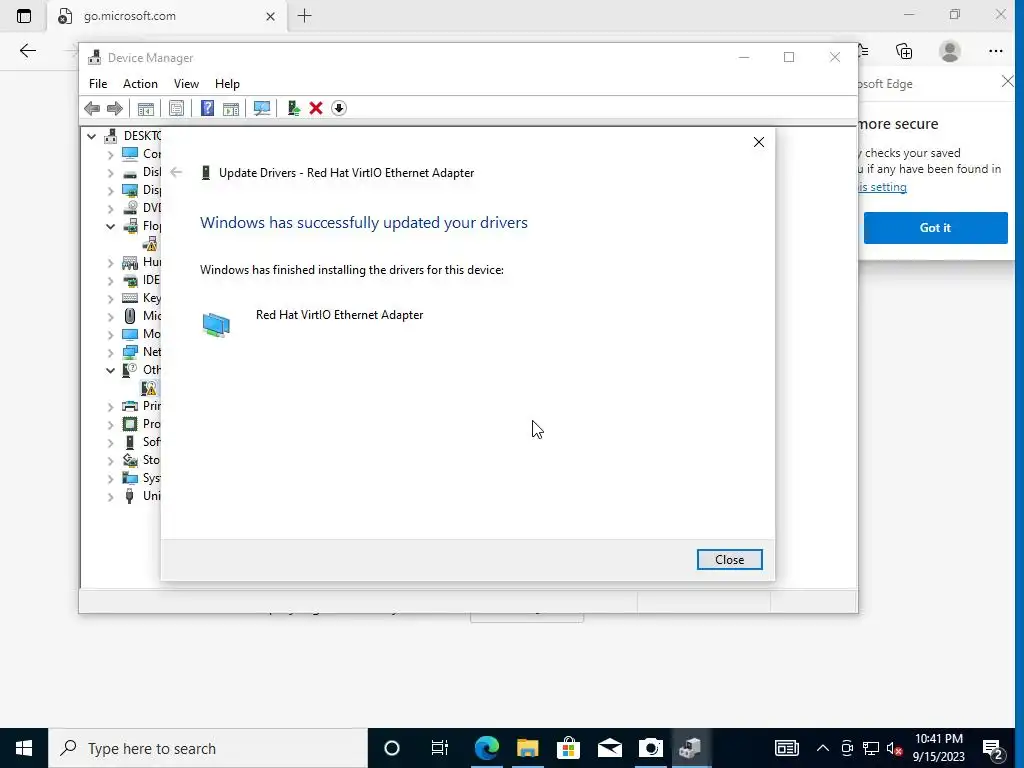The height and width of the screenshot is (768, 1024).
Task: Open Edge Settings and more ellipsis menu
Action: tap(996, 51)
